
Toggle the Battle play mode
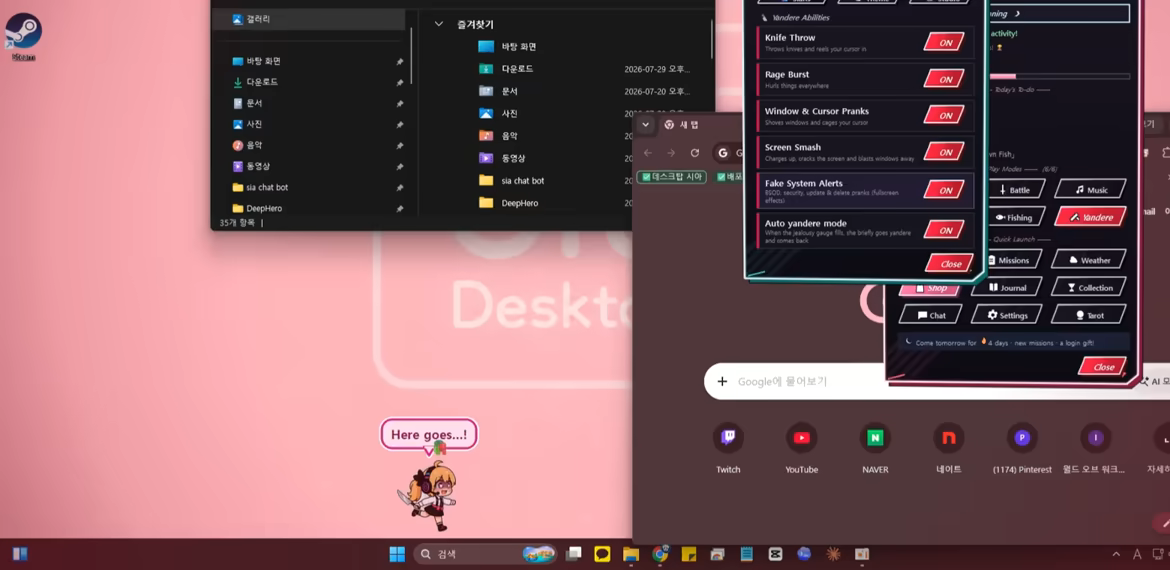click(x=1016, y=190)
